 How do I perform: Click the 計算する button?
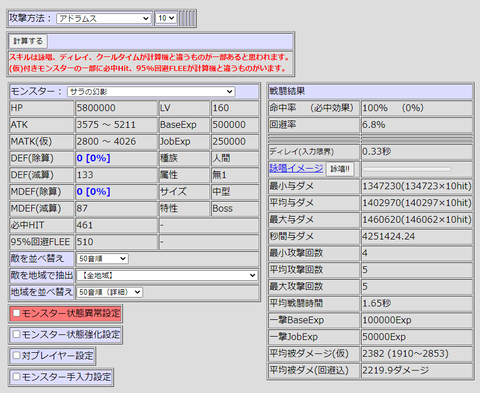point(28,41)
